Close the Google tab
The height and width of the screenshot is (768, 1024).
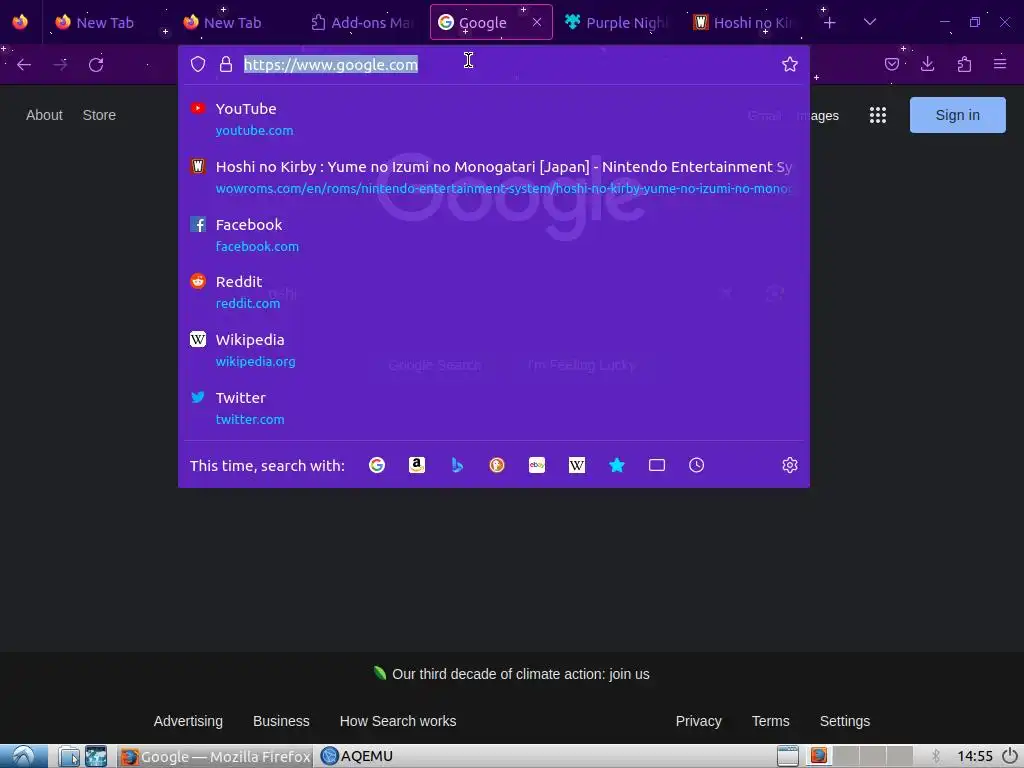pos(537,22)
